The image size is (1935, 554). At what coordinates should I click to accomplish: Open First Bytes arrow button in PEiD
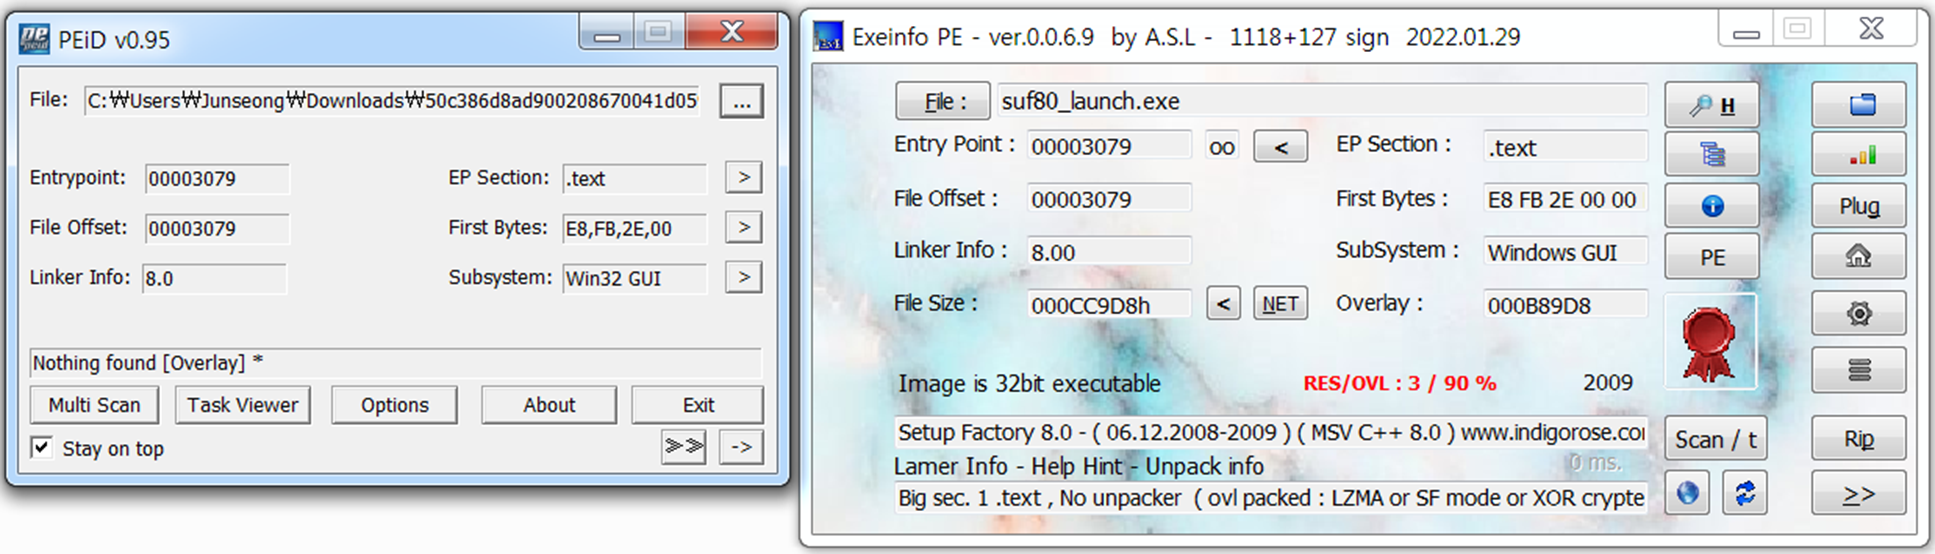pos(743,228)
